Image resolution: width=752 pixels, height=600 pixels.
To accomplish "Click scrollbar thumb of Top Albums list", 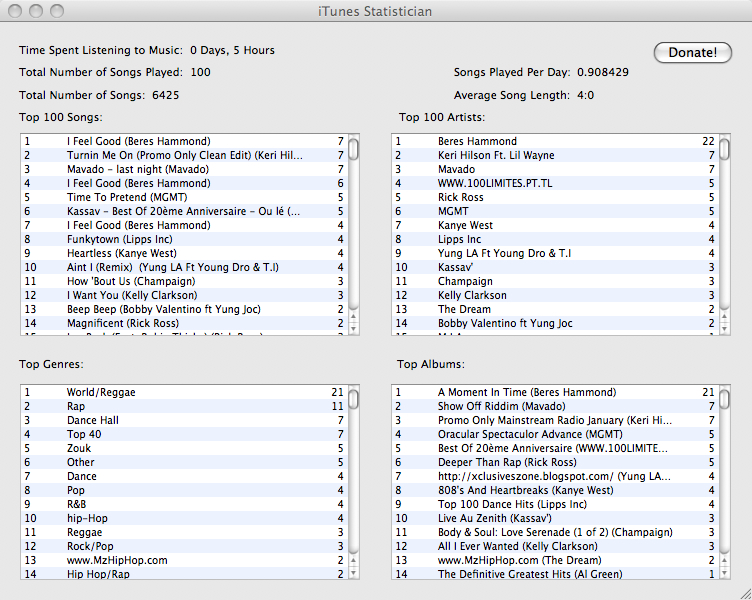I will point(725,399).
